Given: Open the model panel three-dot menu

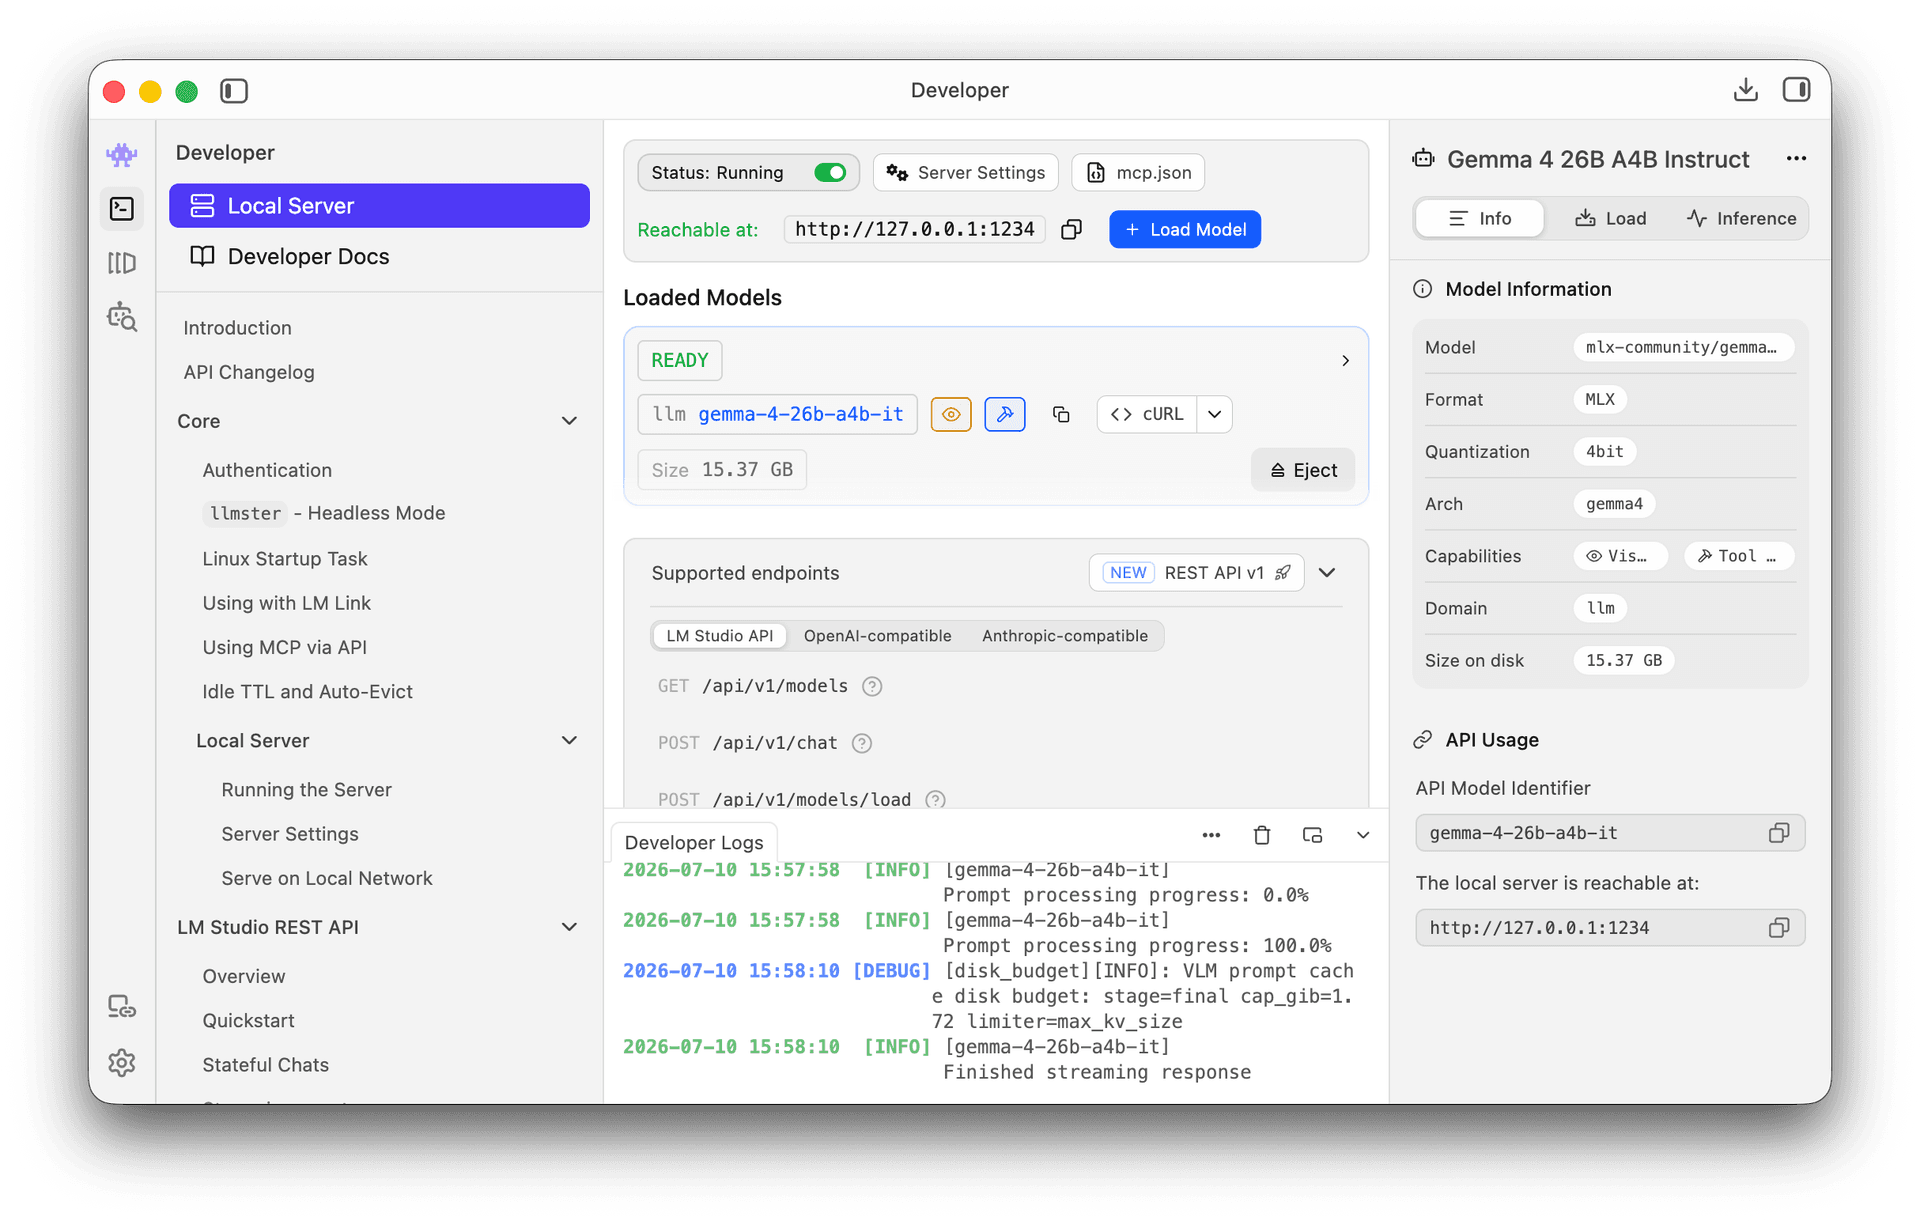Looking at the screenshot, I should pos(1796,159).
